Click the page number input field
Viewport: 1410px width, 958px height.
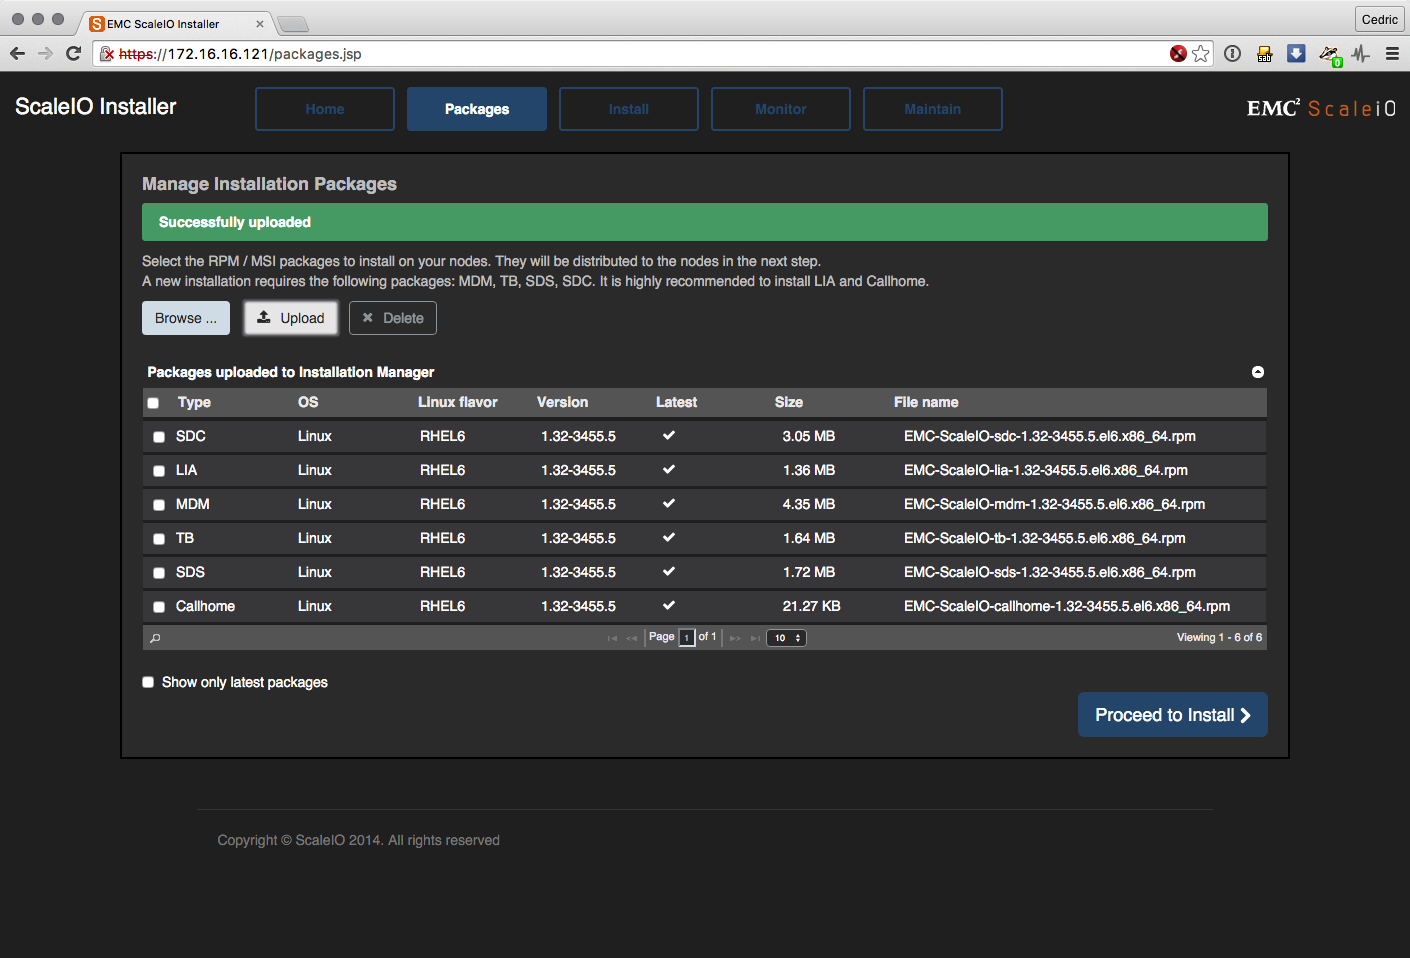click(x=687, y=638)
